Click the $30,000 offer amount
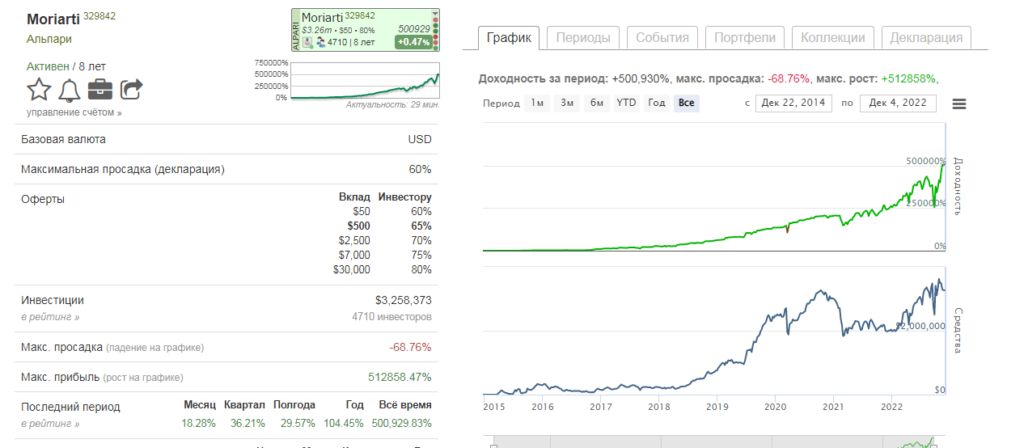1024x448 pixels. pos(351,270)
